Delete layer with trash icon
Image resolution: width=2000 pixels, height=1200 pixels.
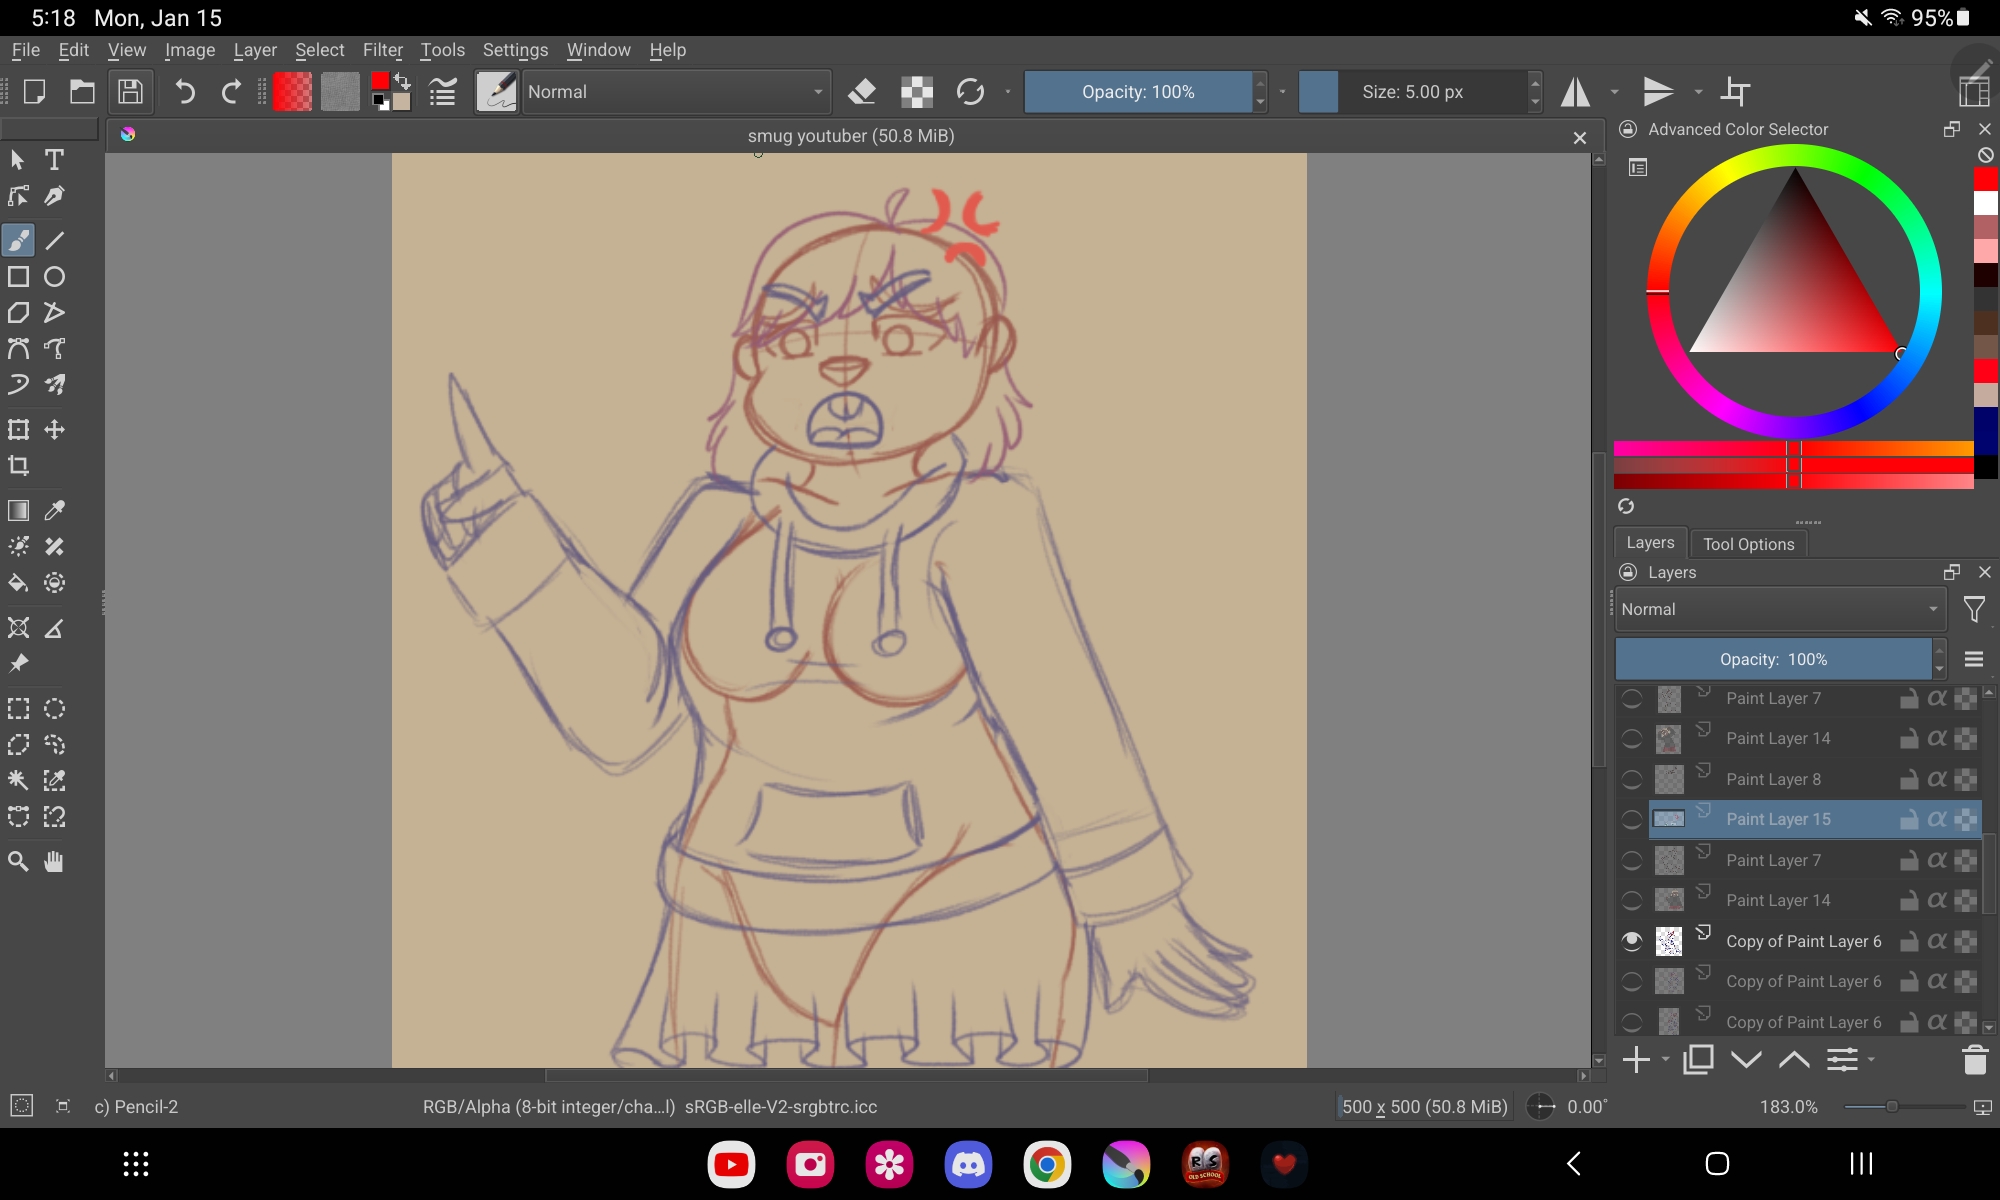(1974, 1060)
